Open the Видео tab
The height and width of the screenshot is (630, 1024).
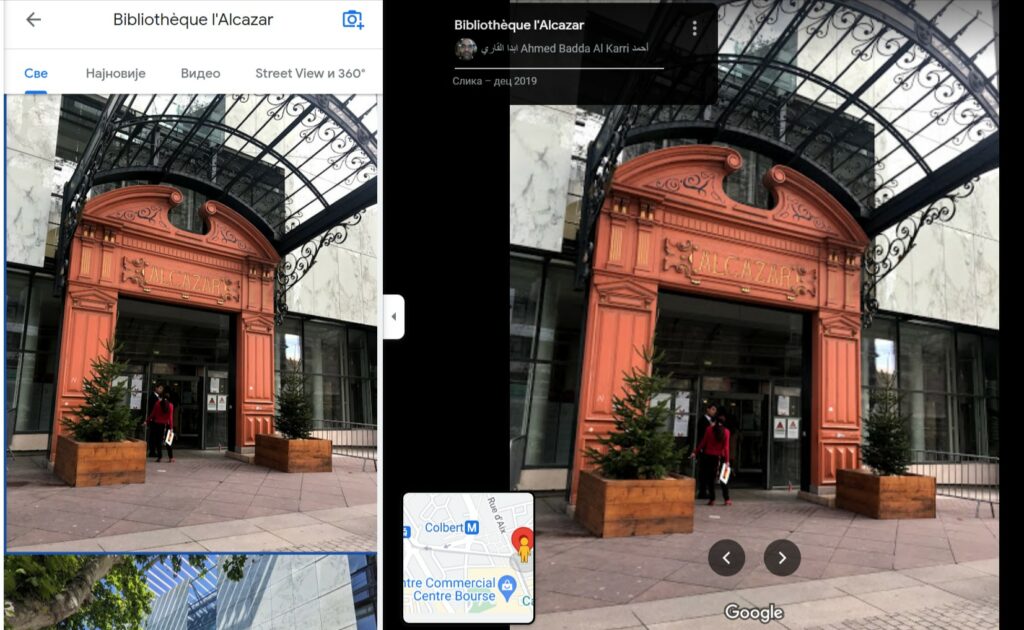coord(200,73)
